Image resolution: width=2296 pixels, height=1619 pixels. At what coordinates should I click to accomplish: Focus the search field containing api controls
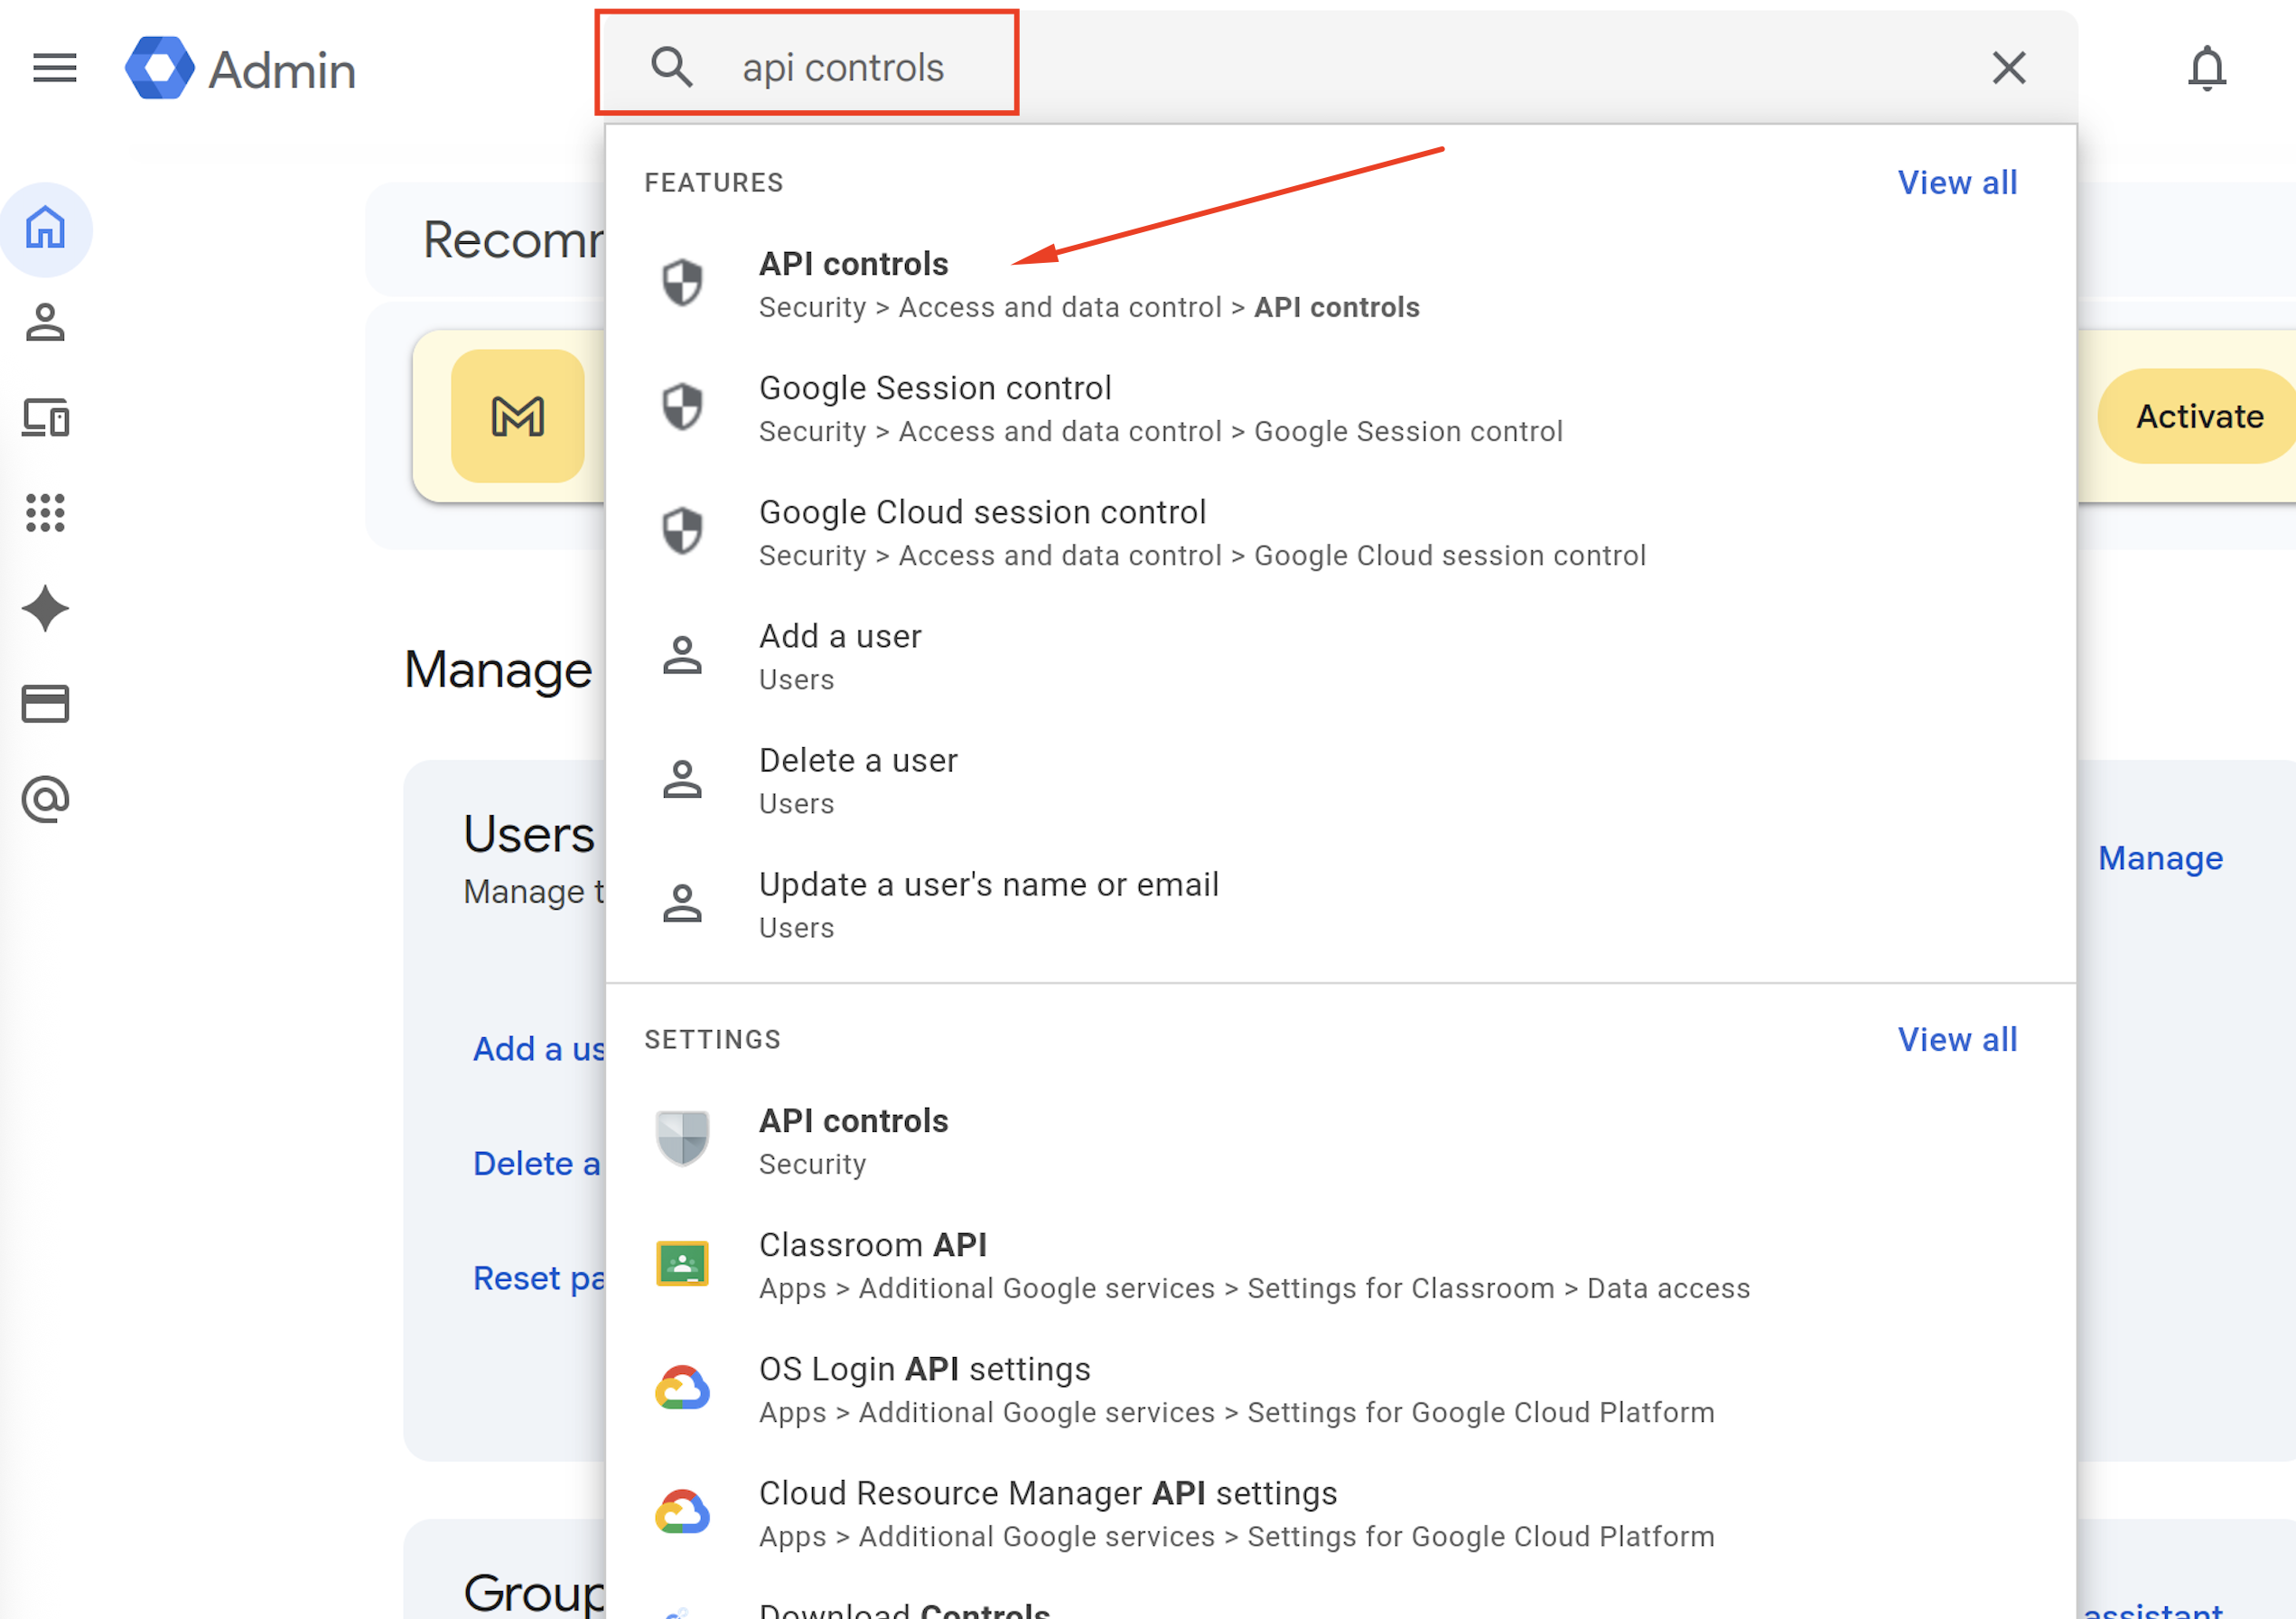click(1340, 68)
